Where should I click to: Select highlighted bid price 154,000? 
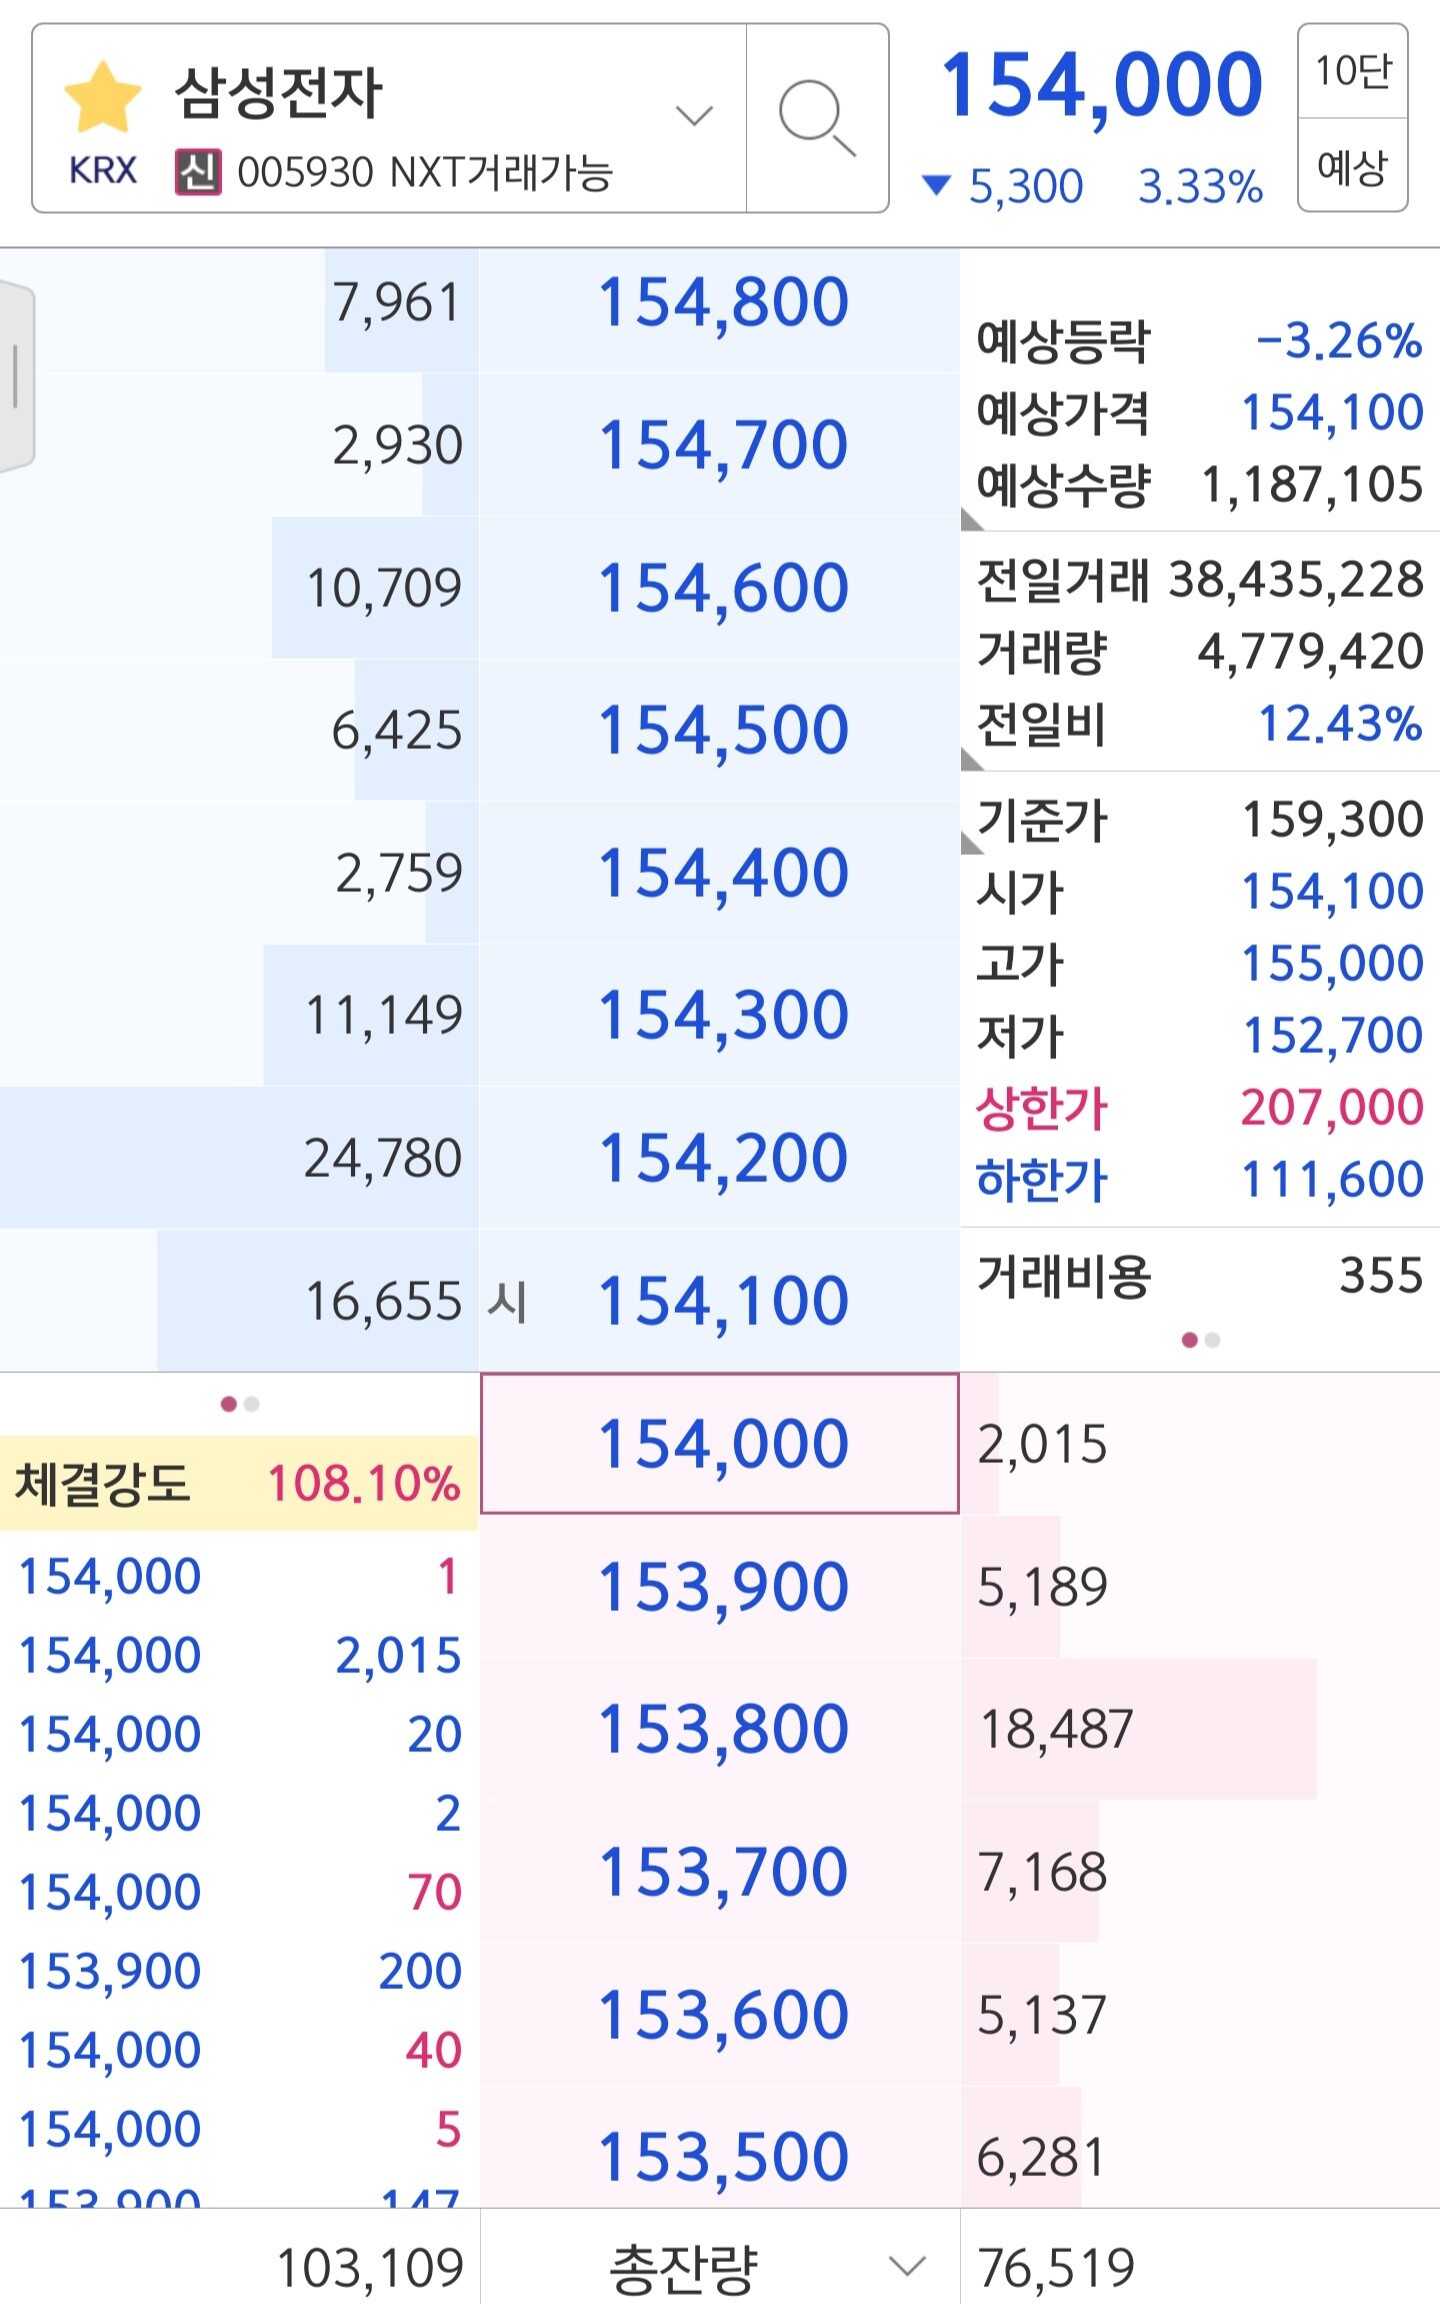tap(720, 1444)
